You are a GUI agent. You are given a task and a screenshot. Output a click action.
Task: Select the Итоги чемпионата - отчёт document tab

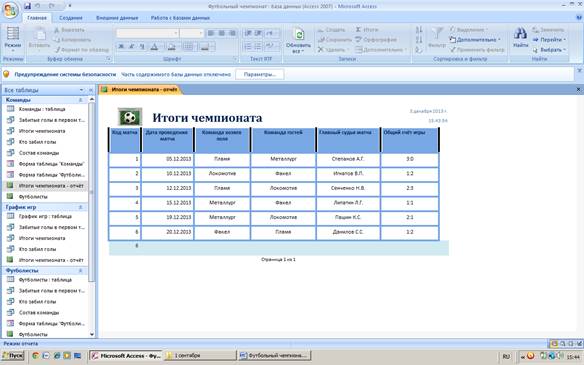click(141, 89)
